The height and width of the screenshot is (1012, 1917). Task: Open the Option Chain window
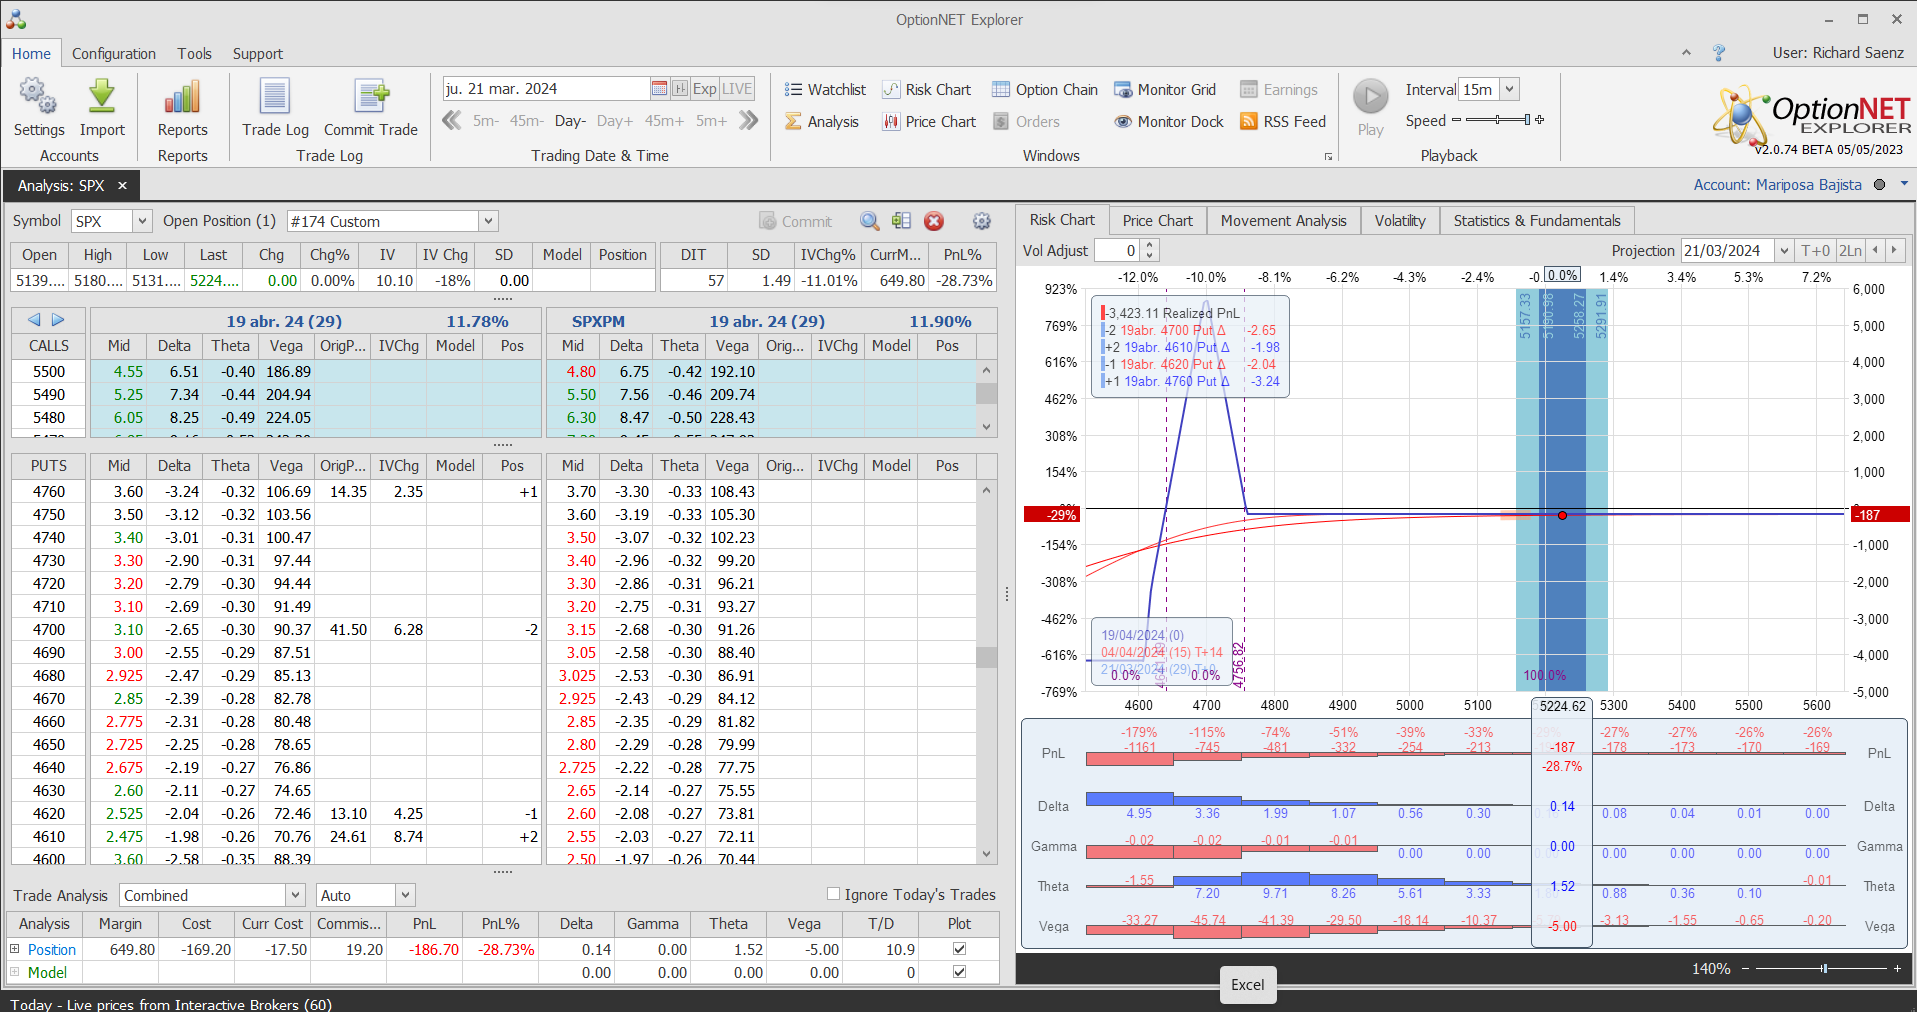(x=1045, y=90)
